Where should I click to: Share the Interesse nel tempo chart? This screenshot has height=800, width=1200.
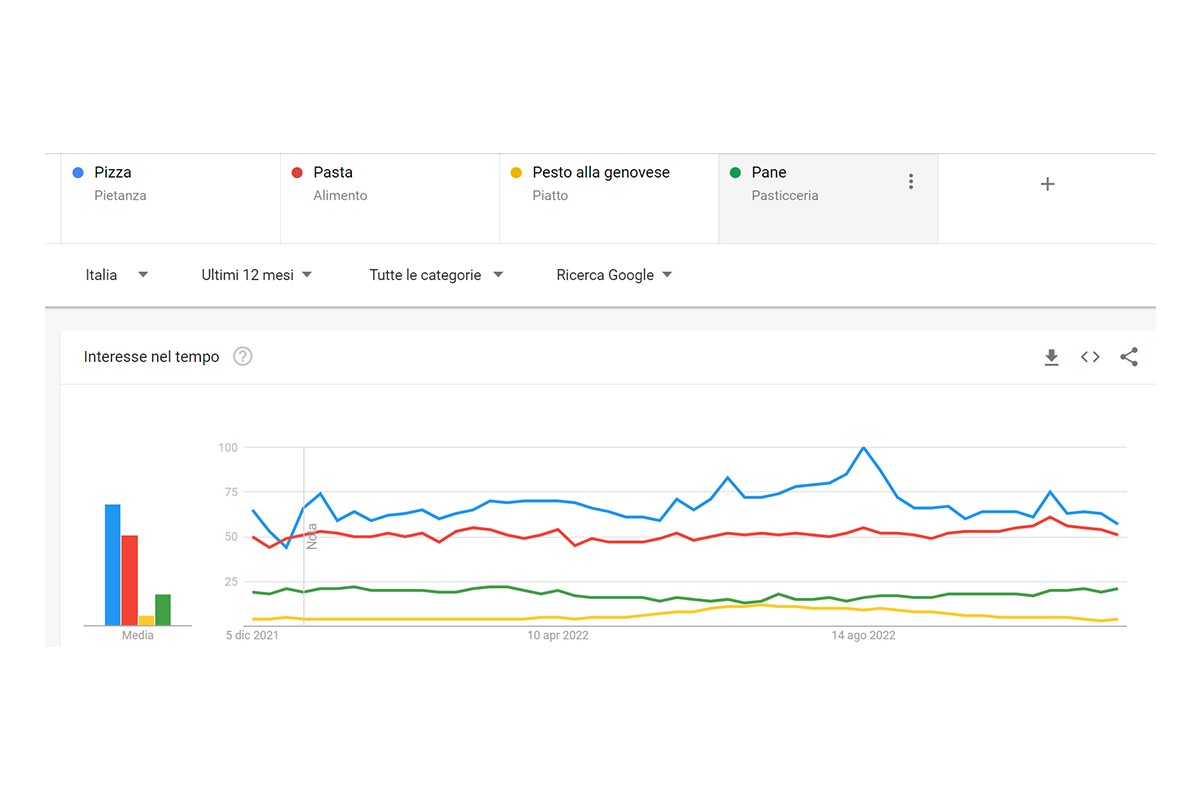1129,357
